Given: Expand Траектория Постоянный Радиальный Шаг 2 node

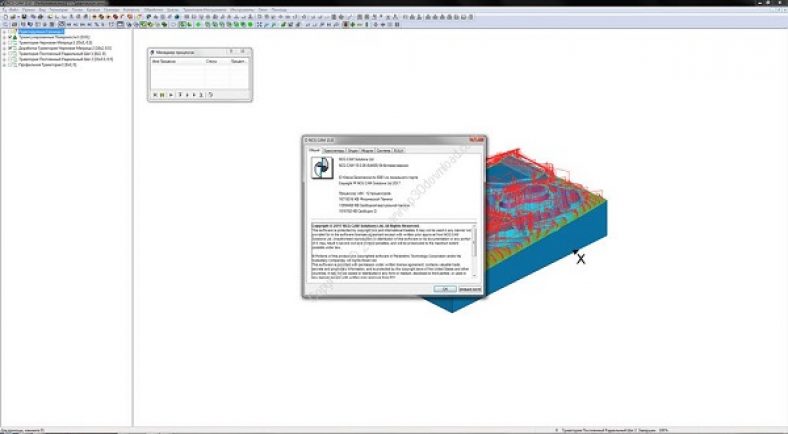Looking at the screenshot, I should [4, 59].
